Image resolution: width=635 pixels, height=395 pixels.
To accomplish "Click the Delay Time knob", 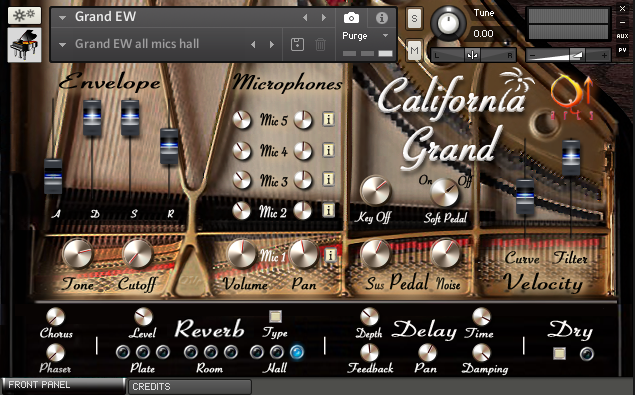I will (x=481, y=316).
